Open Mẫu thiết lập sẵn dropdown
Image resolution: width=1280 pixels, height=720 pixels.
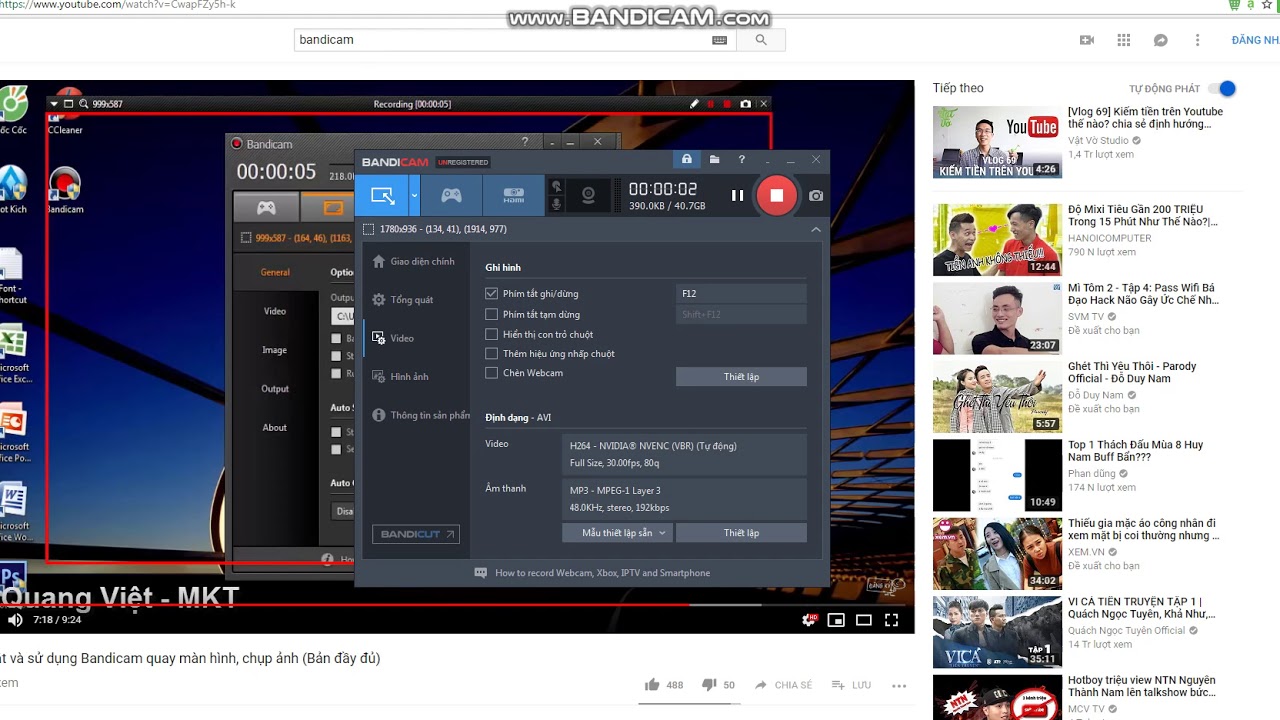pos(616,533)
